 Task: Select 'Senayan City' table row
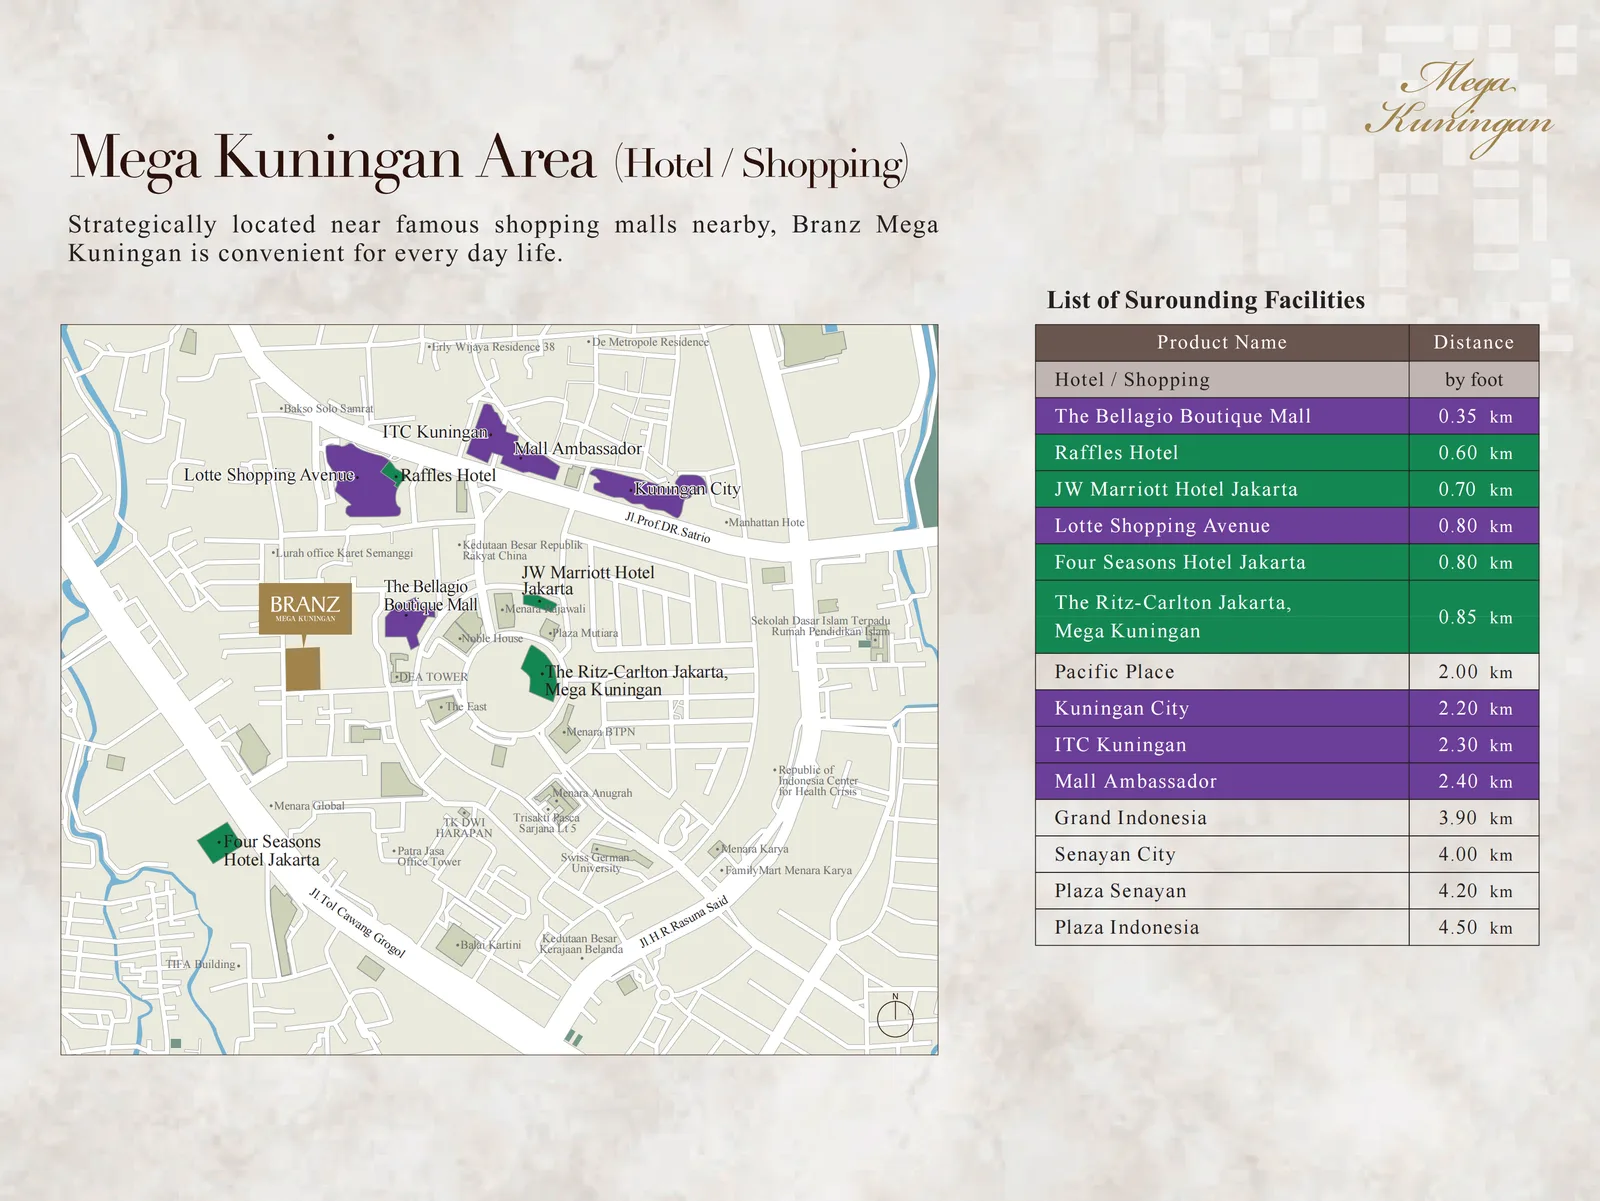click(x=1287, y=854)
